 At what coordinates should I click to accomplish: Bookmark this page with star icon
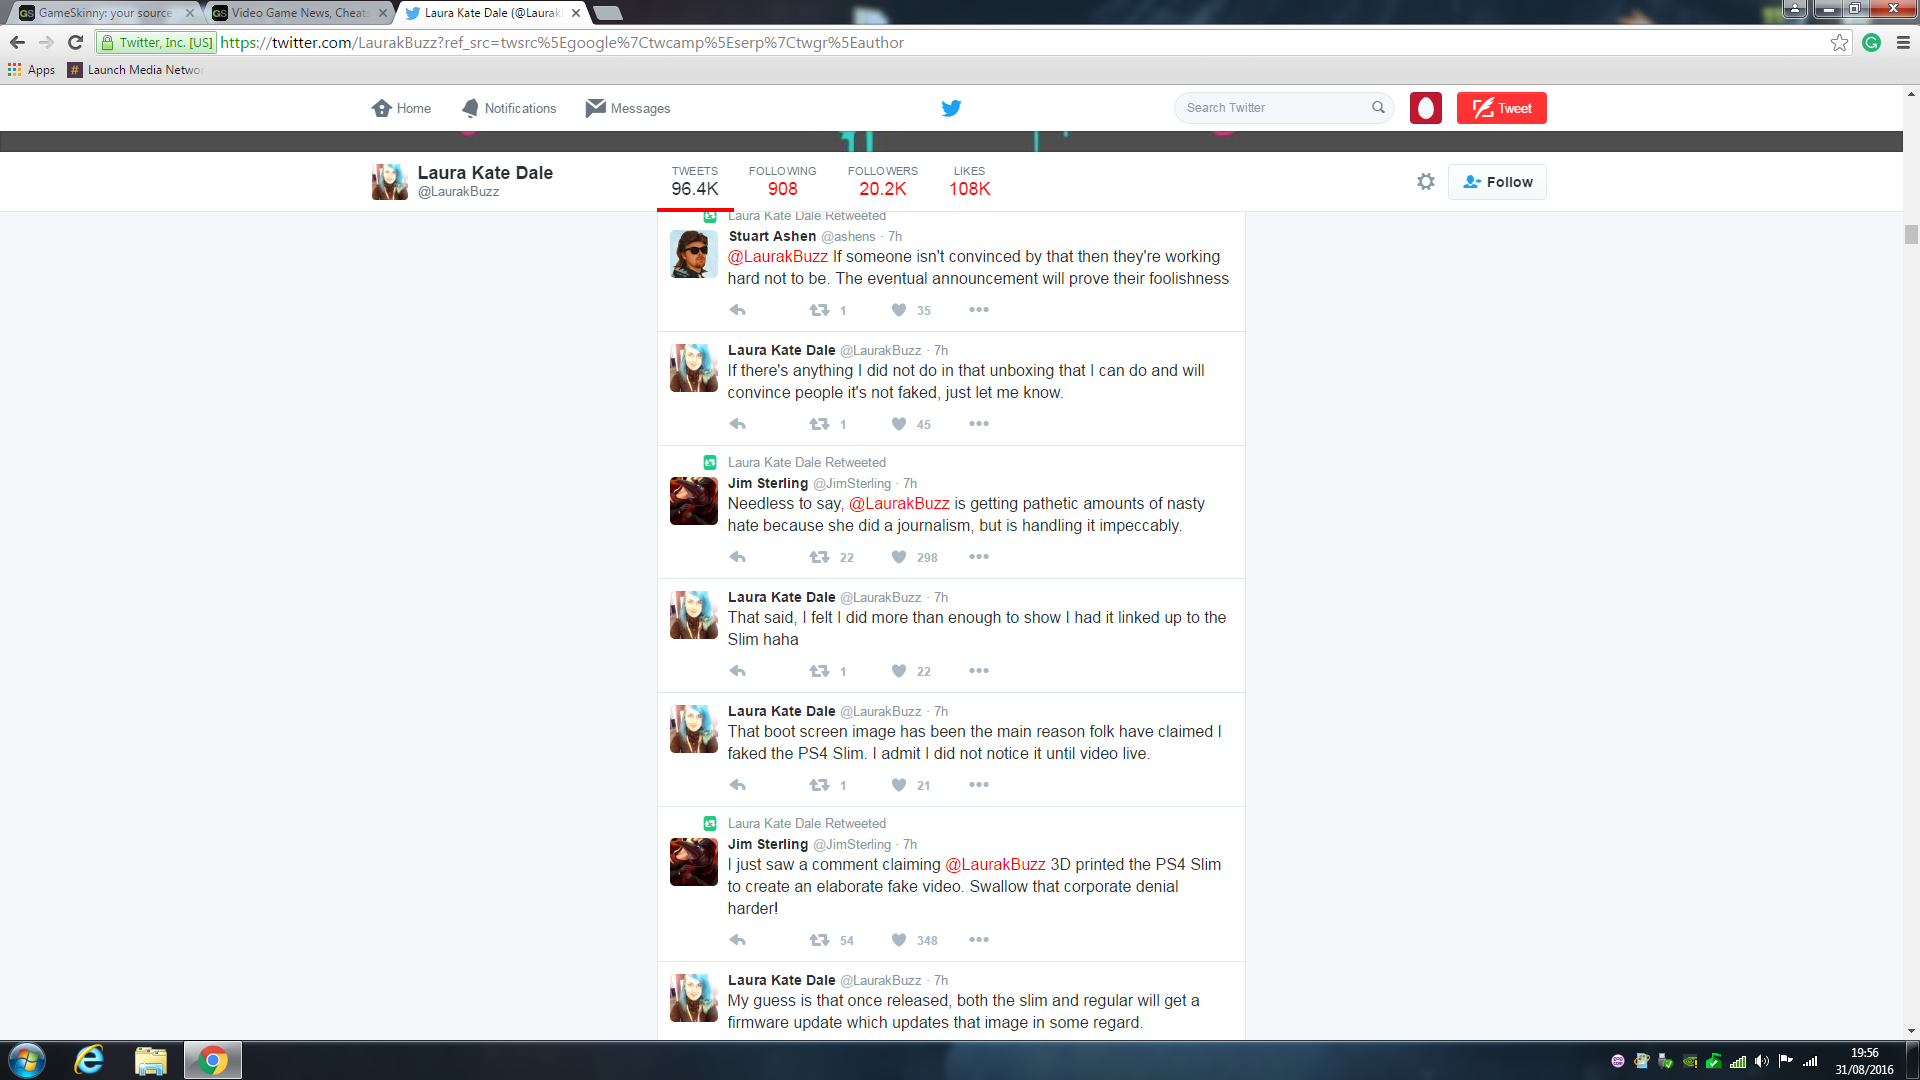coord(1839,43)
